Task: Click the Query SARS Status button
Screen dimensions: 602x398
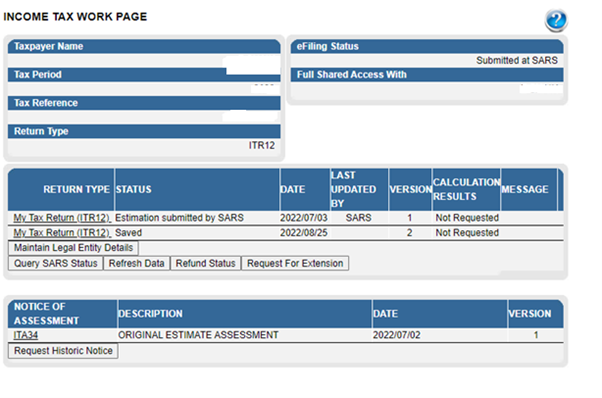Action: 56,264
